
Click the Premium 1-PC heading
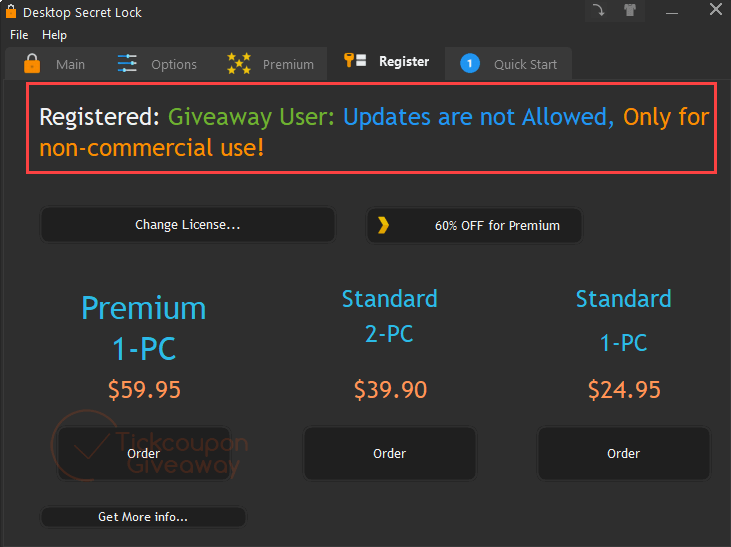pyautogui.click(x=144, y=328)
